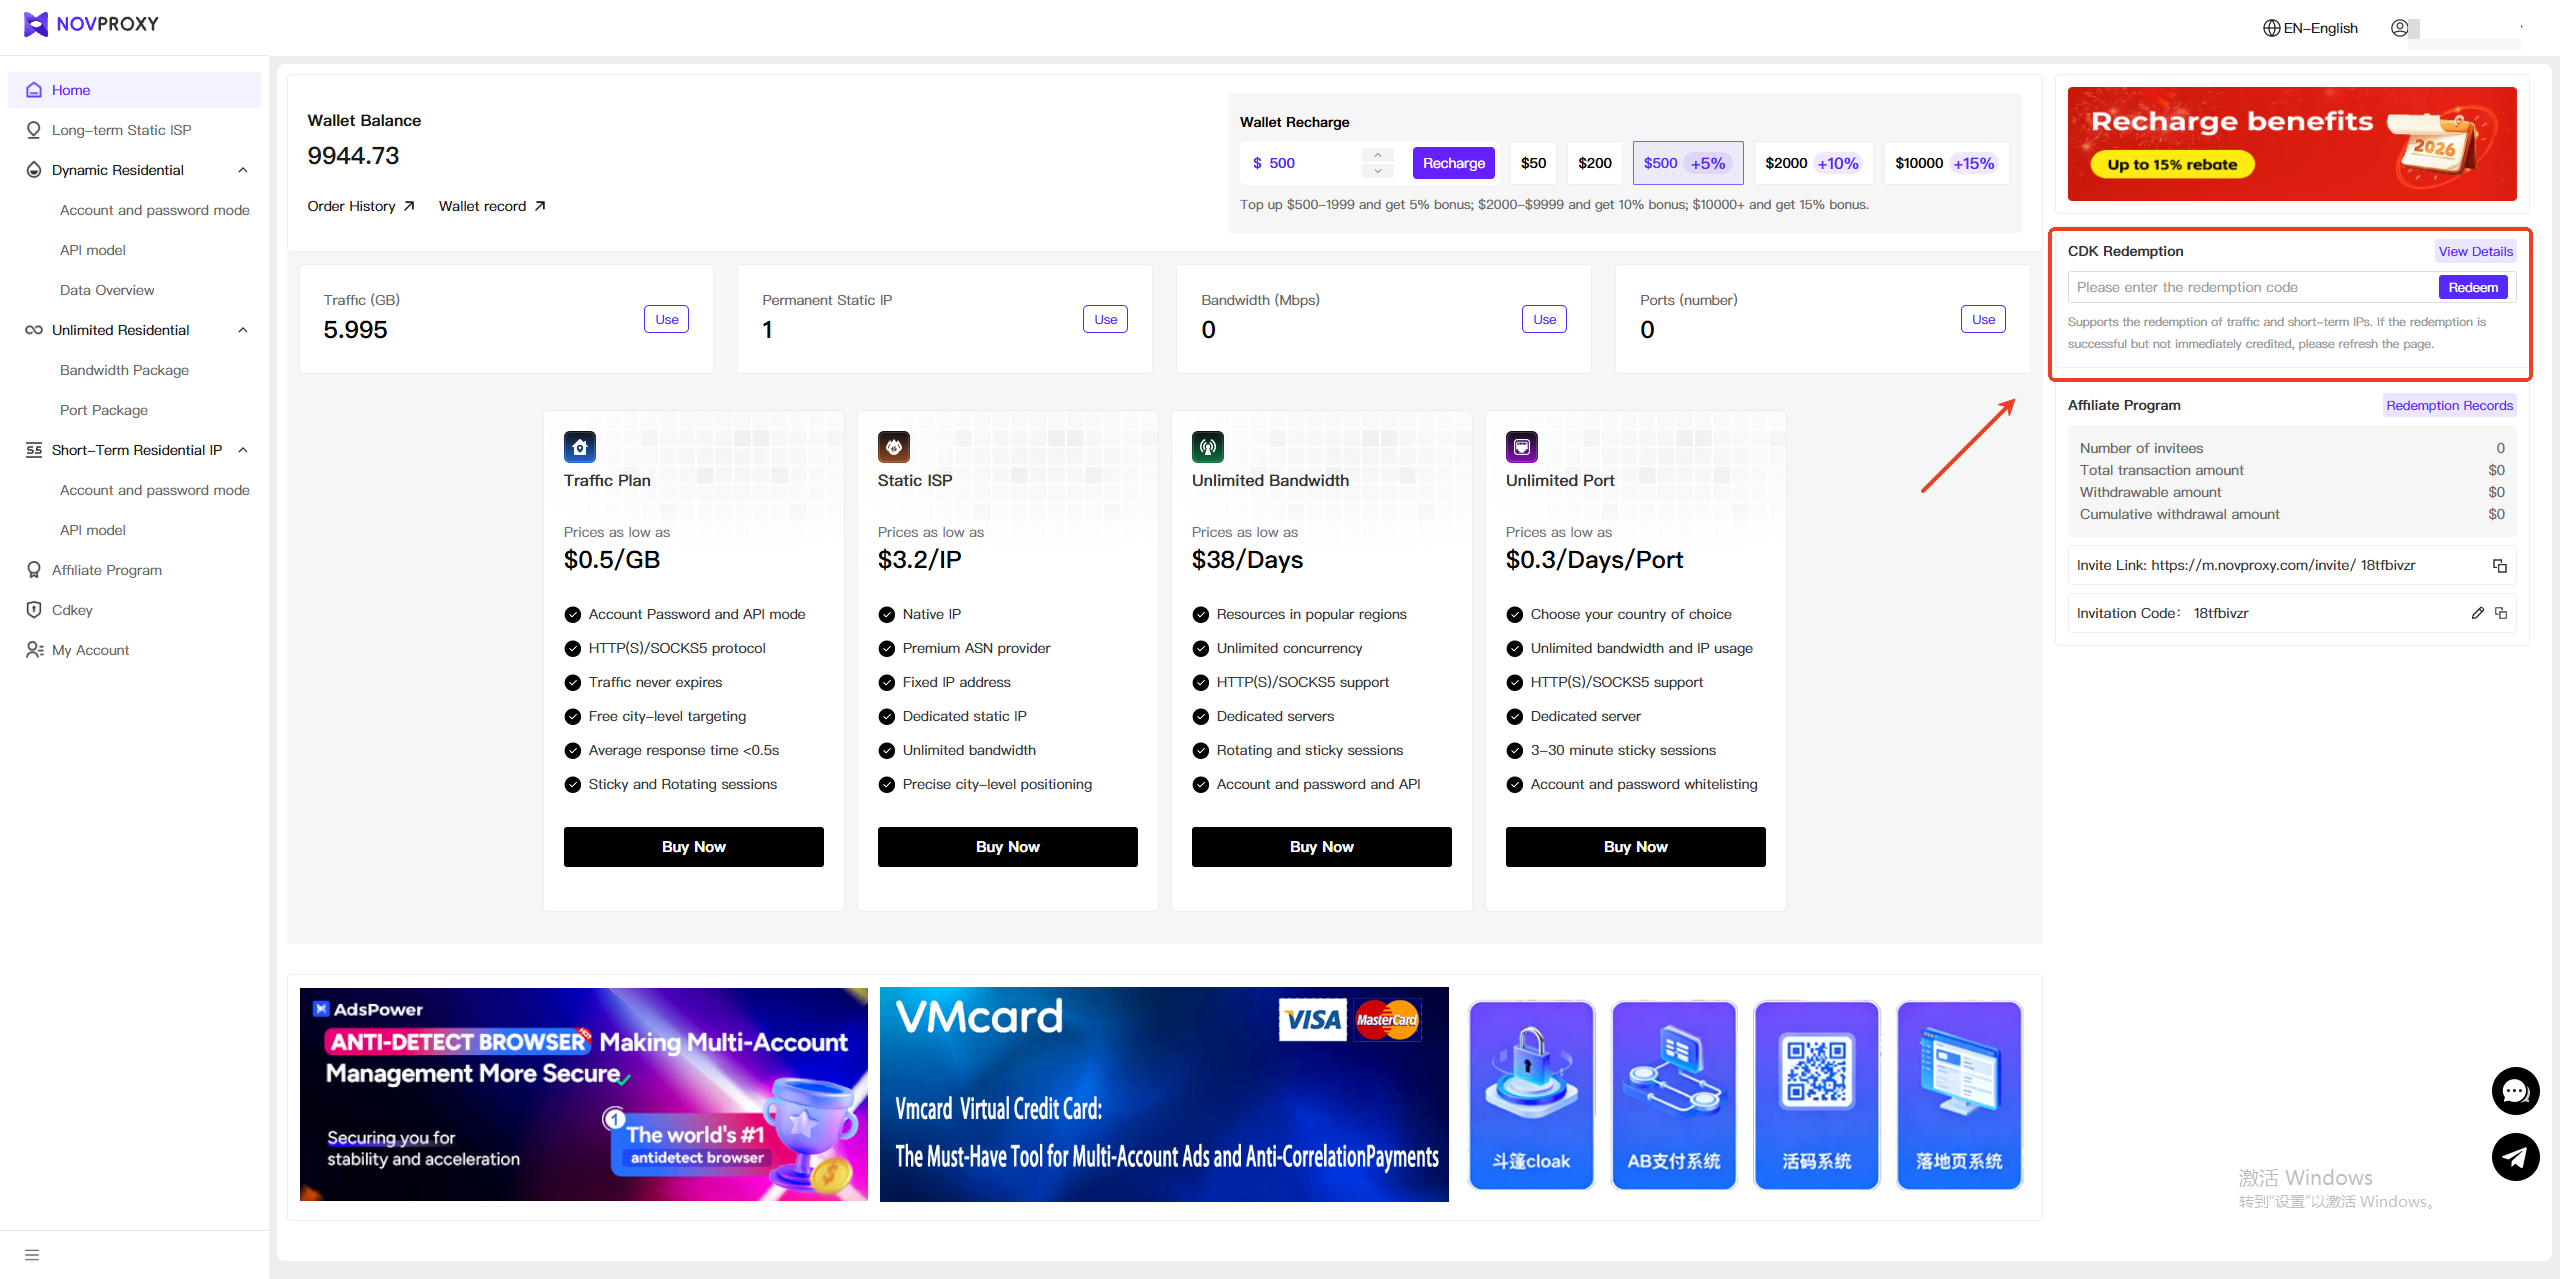Toggle the sidebar hamburger menu icon

point(32,1255)
